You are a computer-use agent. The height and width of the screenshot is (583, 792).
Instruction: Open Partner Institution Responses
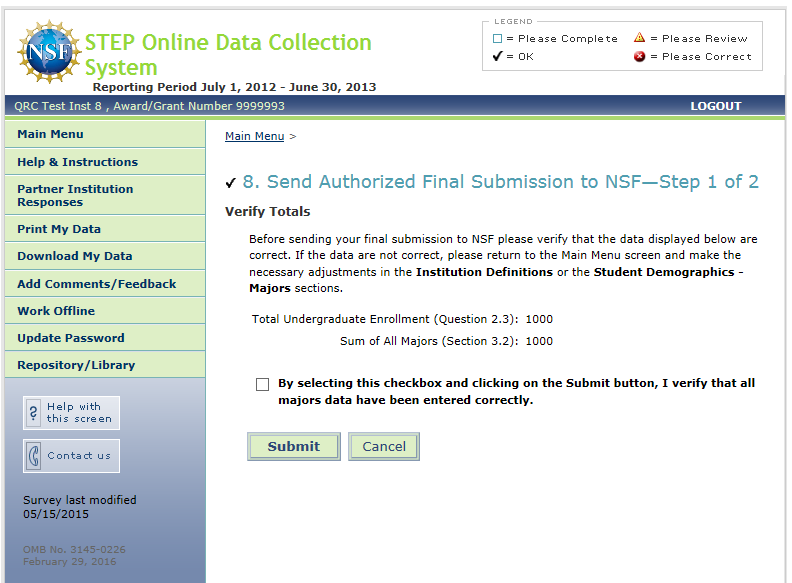pyautogui.click(x=105, y=196)
